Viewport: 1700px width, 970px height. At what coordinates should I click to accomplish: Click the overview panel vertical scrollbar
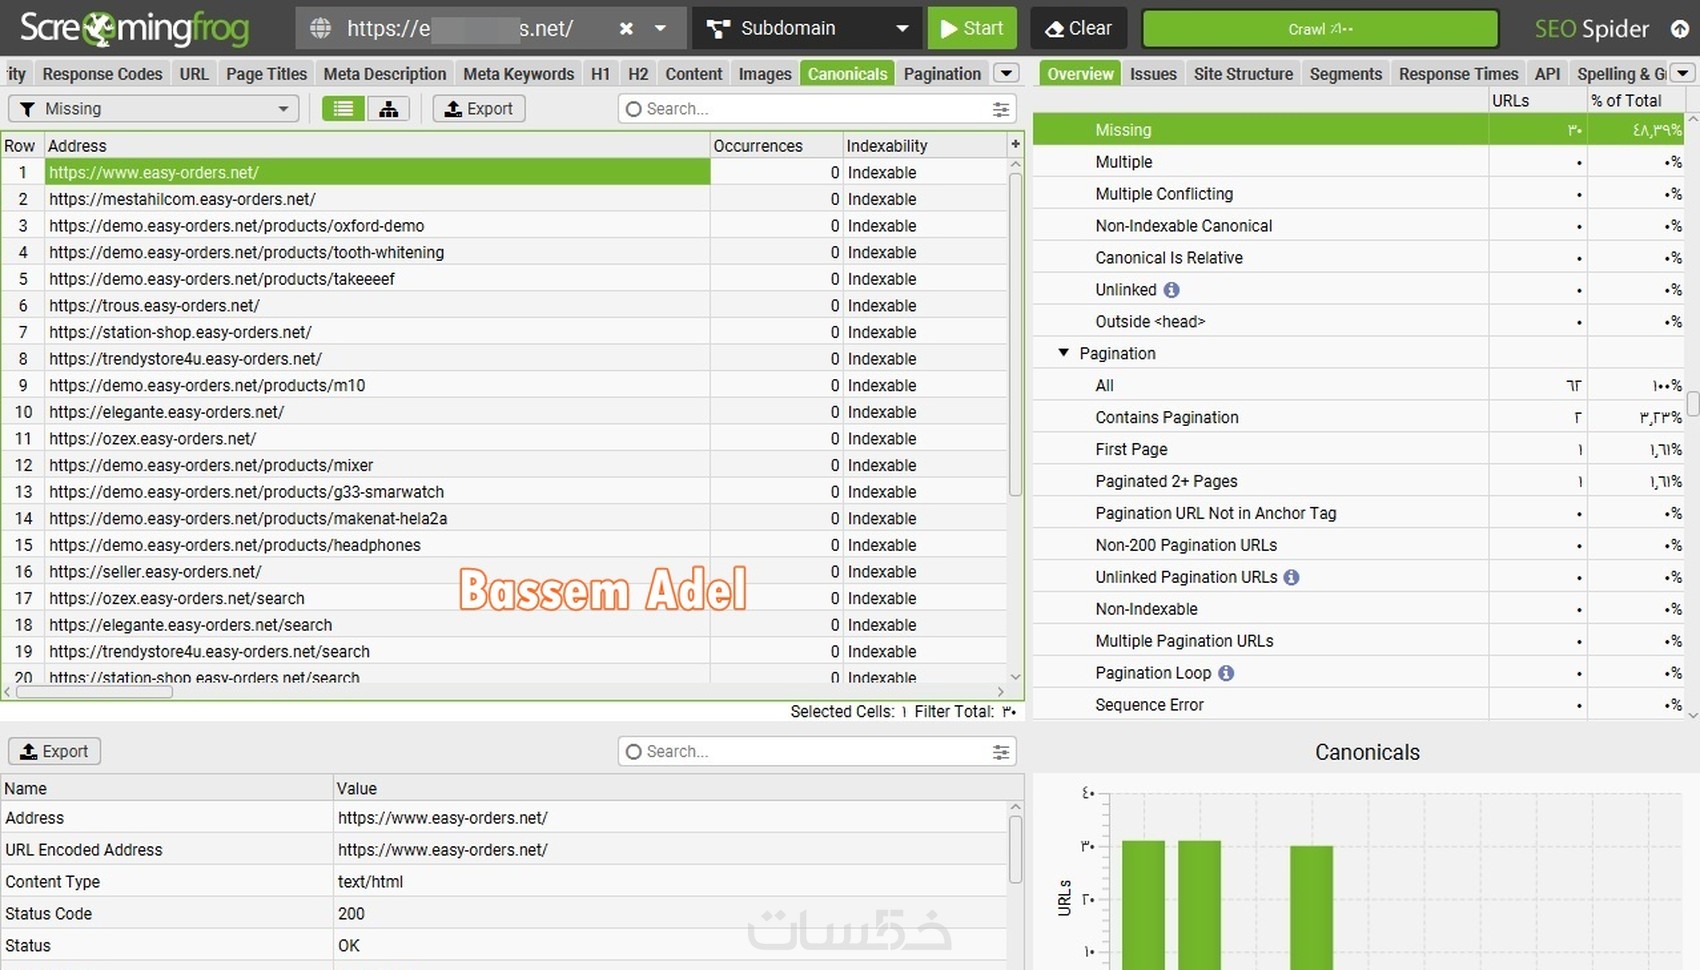[x=1692, y=404]
